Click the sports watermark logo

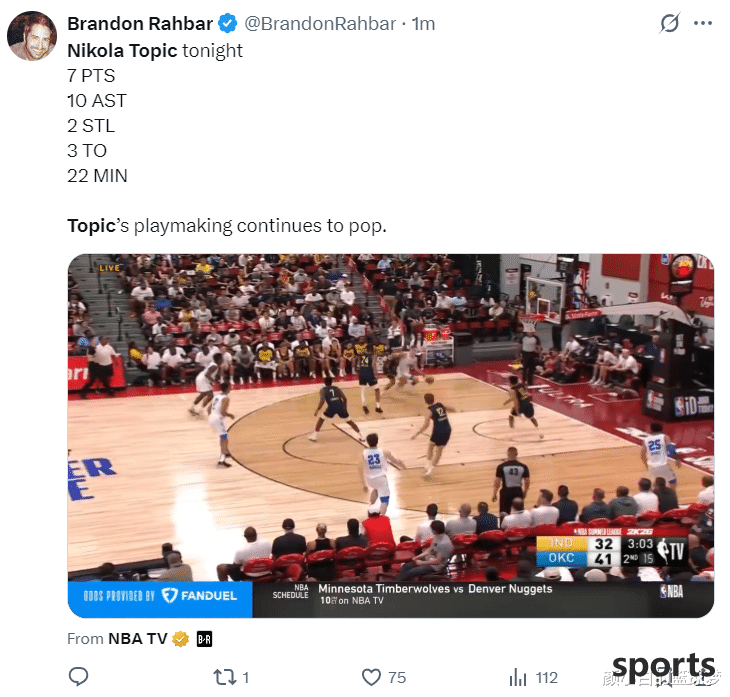(x=663, y=668)
